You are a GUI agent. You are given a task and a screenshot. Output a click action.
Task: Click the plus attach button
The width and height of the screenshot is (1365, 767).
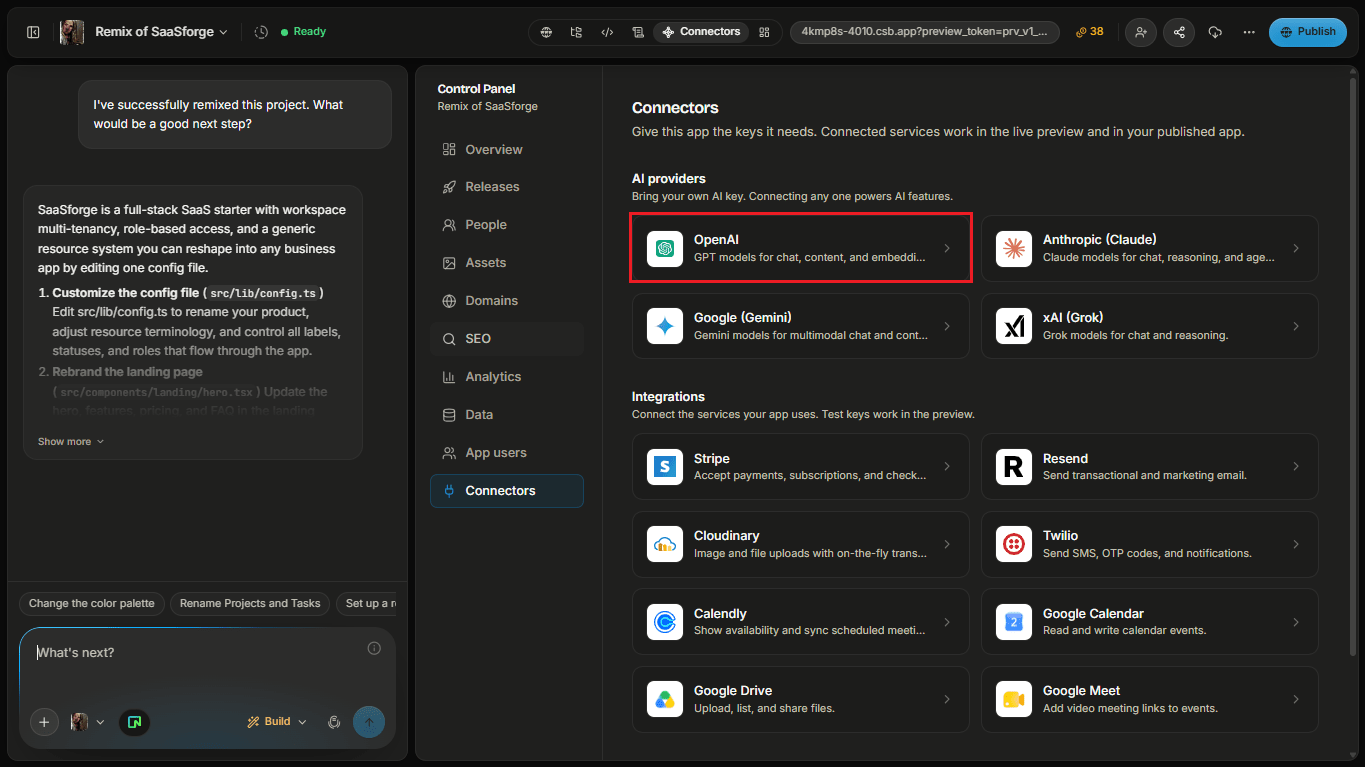[x=44, y=722]
